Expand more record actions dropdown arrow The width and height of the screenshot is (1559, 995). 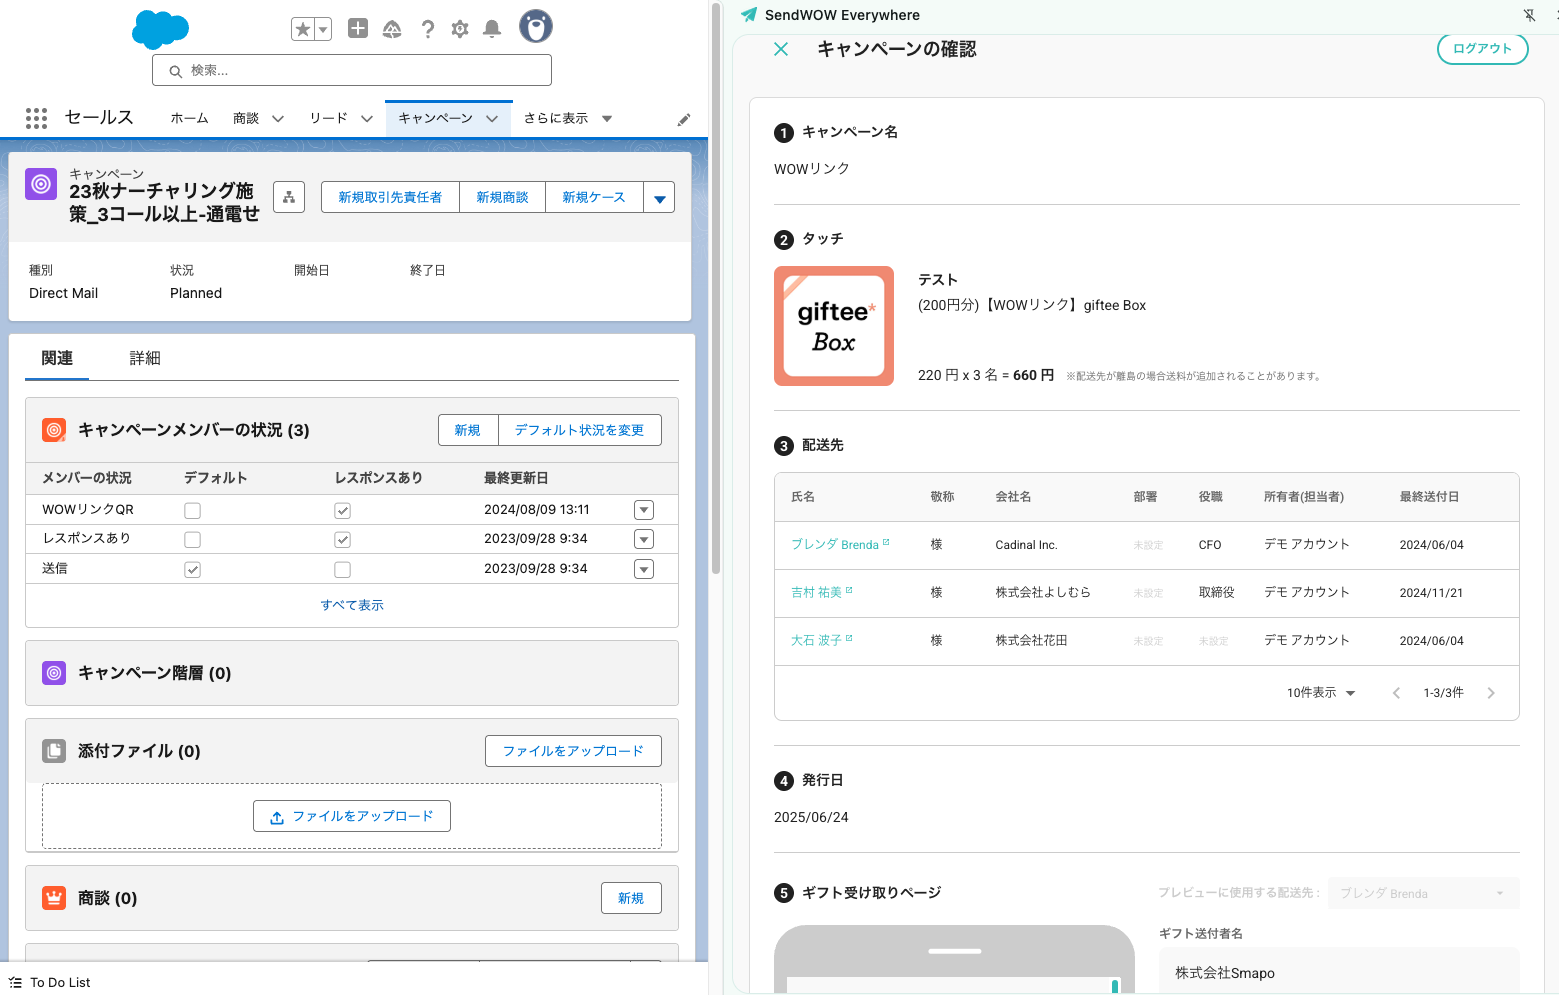coord(659,197)
